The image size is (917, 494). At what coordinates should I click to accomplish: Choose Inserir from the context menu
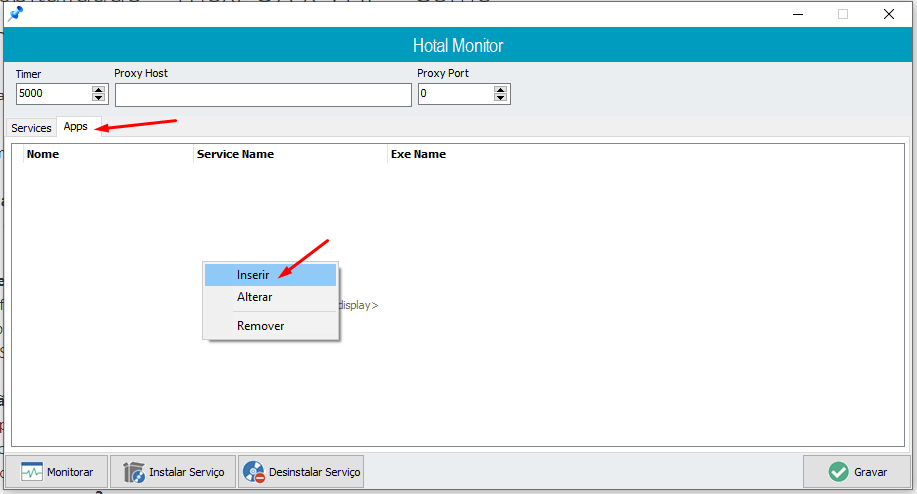(x=270, y=275)
